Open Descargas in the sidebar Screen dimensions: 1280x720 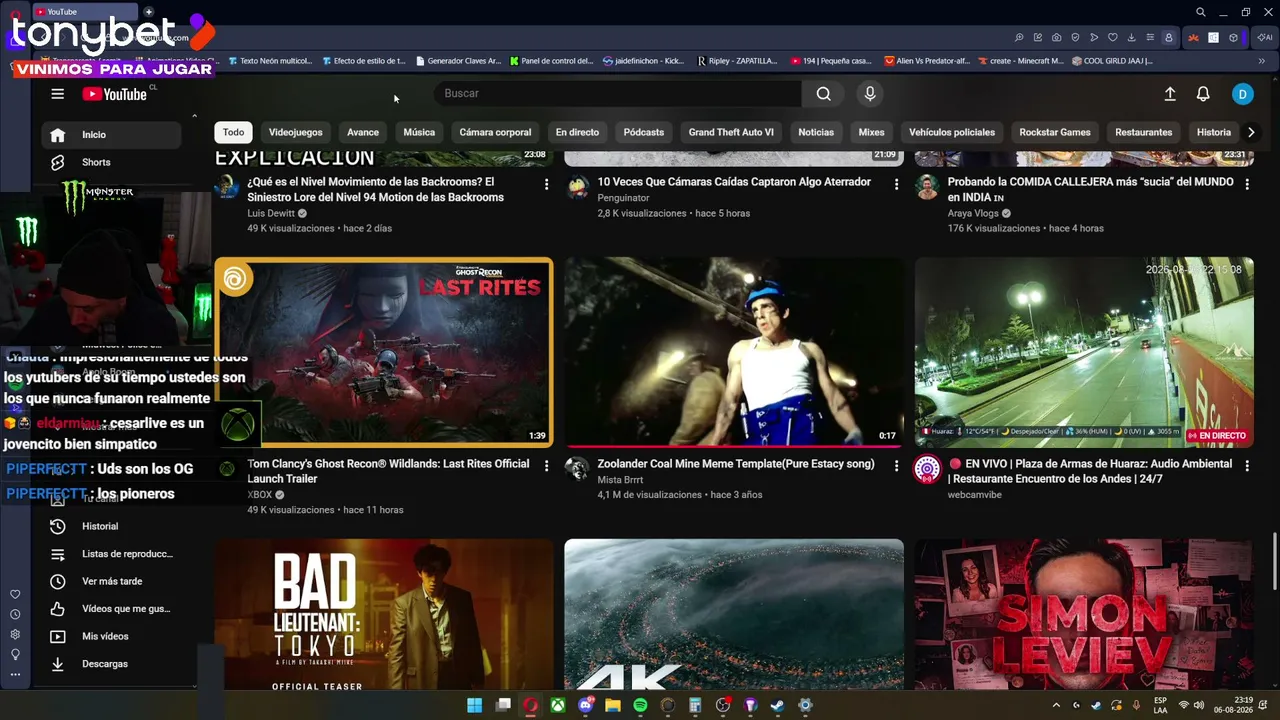(112, 664)
